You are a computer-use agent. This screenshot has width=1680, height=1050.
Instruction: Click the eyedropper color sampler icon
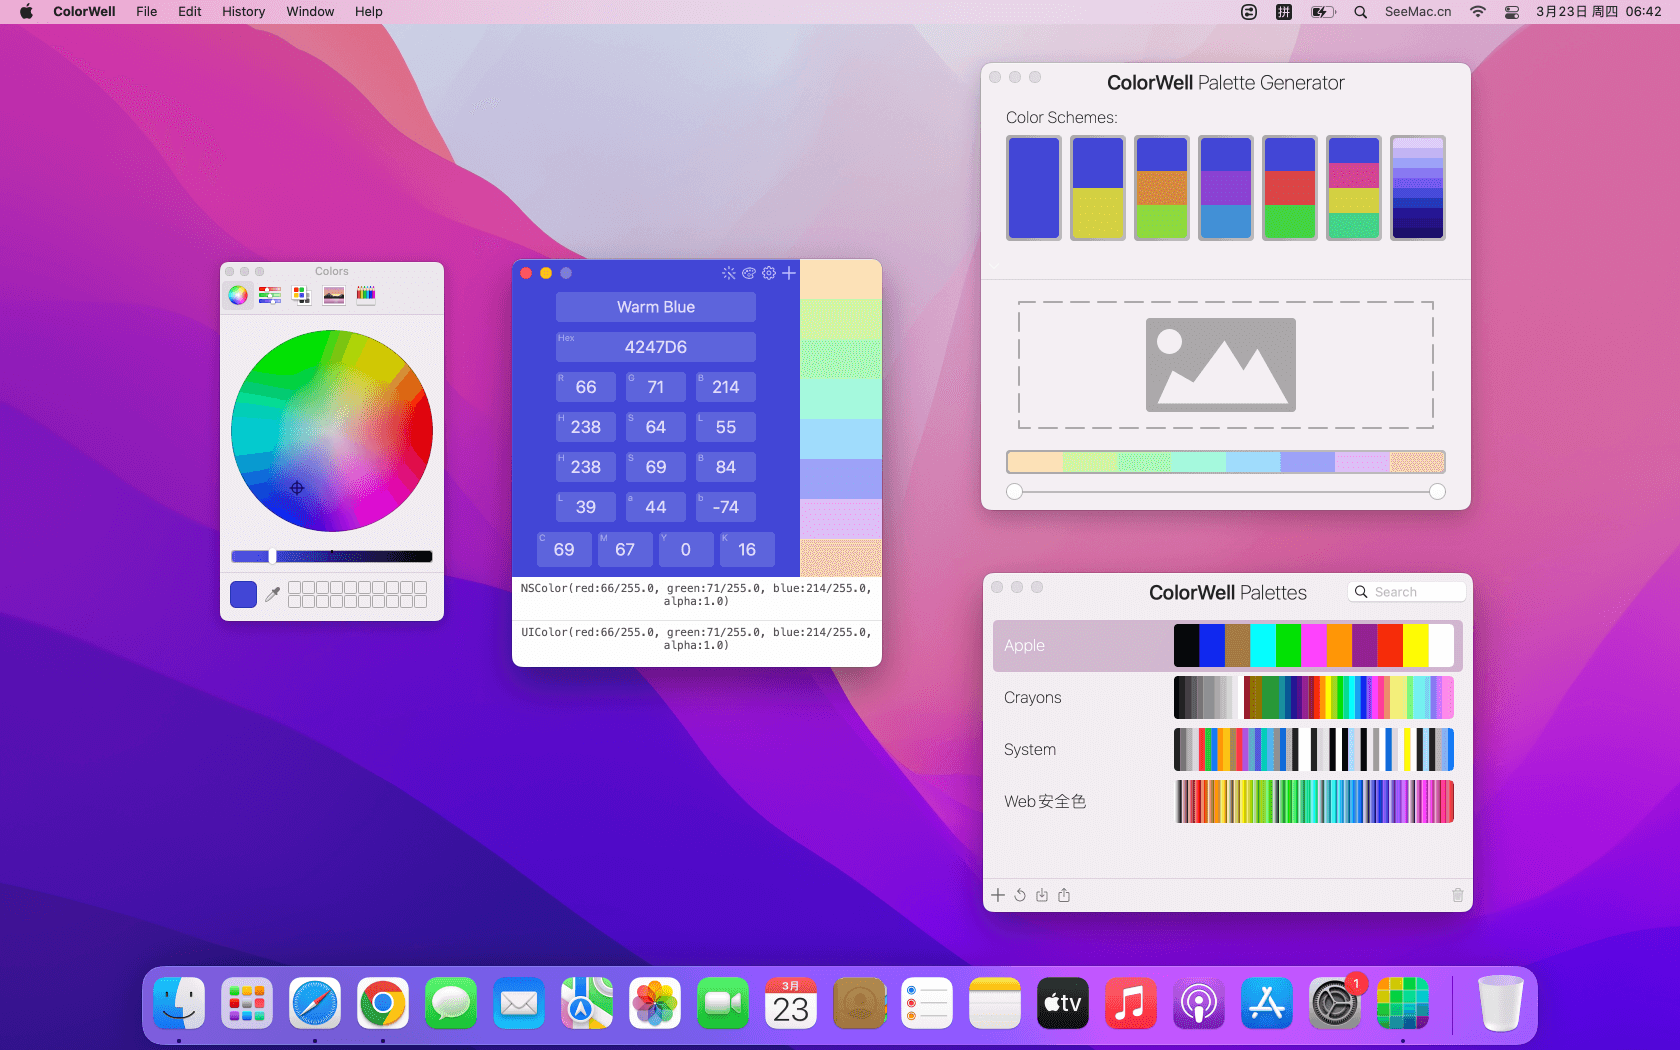[x=272, y=594]
